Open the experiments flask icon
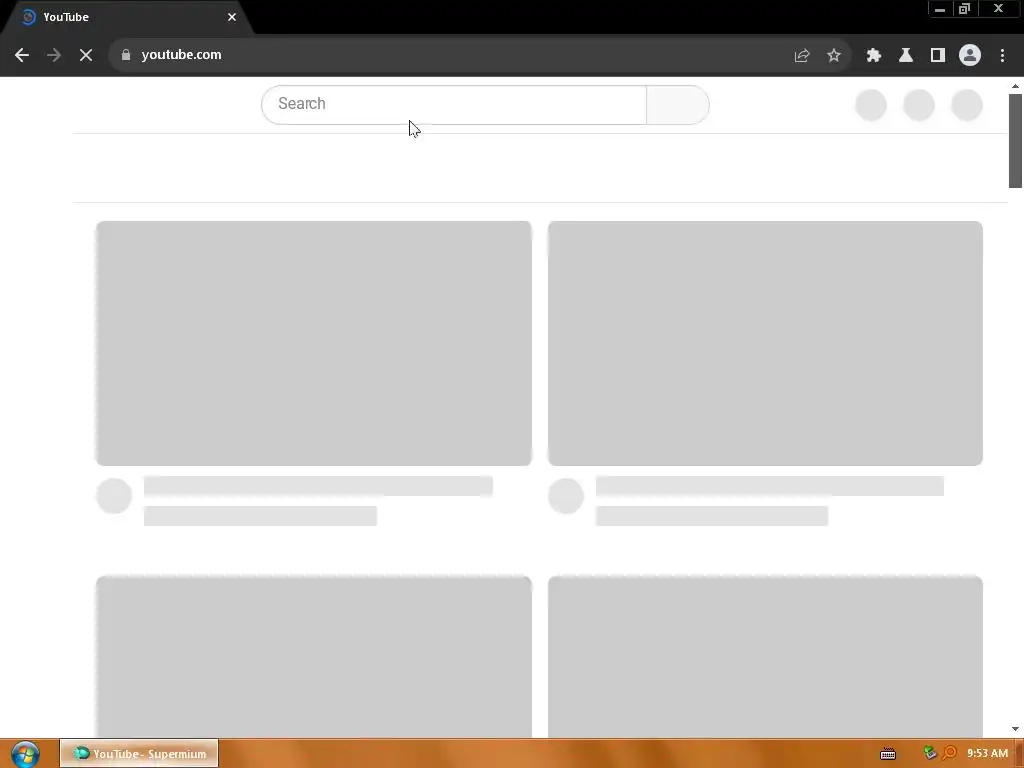1024x768 pixels. pos(906,56)
